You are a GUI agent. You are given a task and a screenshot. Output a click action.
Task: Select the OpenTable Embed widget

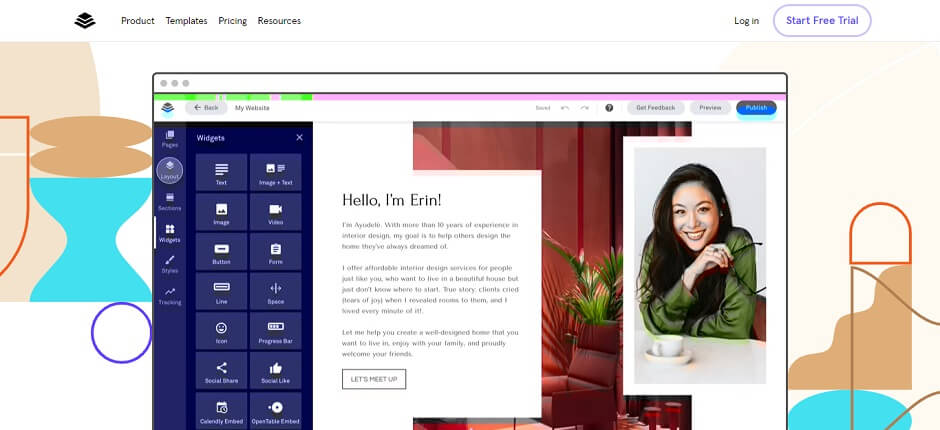pos(276,411)
